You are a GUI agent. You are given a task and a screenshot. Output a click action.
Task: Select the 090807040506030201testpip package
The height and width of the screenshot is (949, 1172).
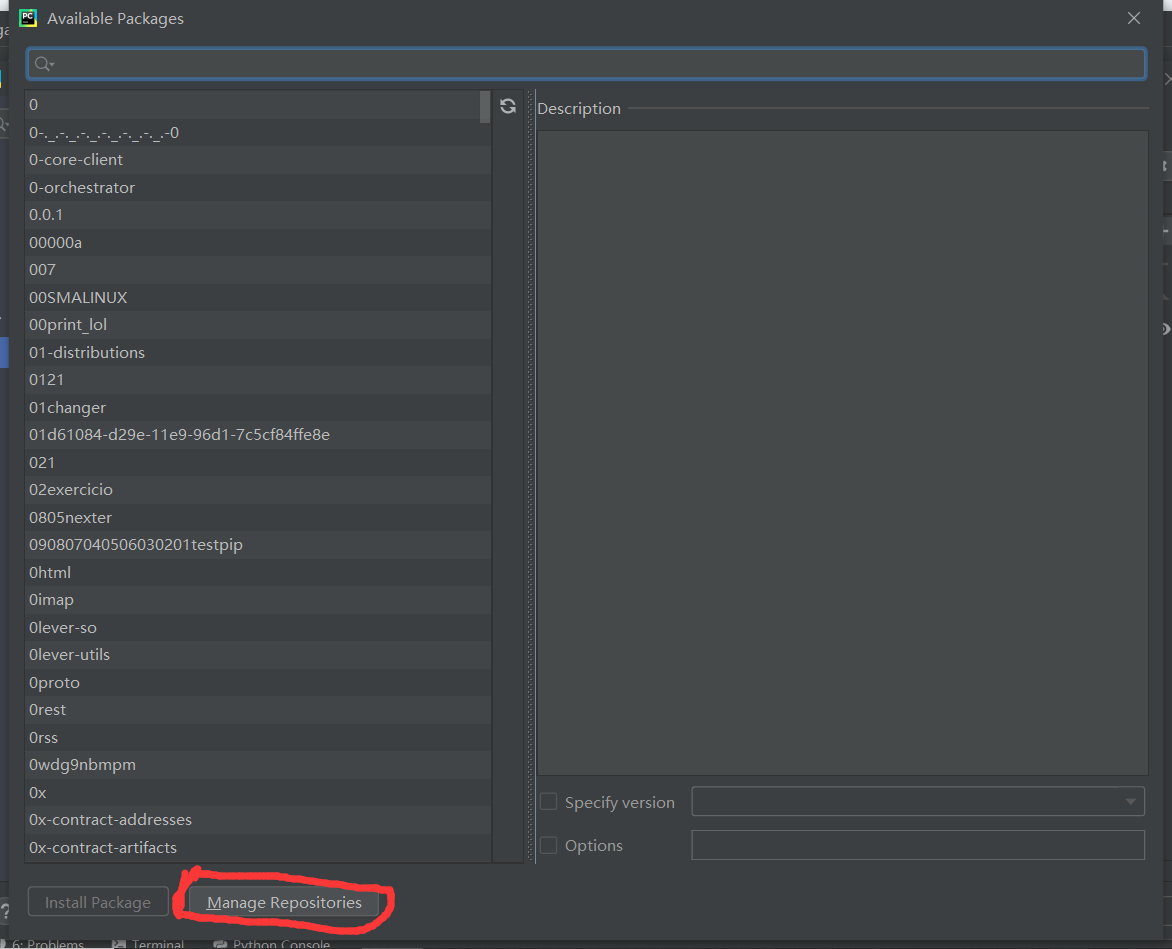(258, 545)
